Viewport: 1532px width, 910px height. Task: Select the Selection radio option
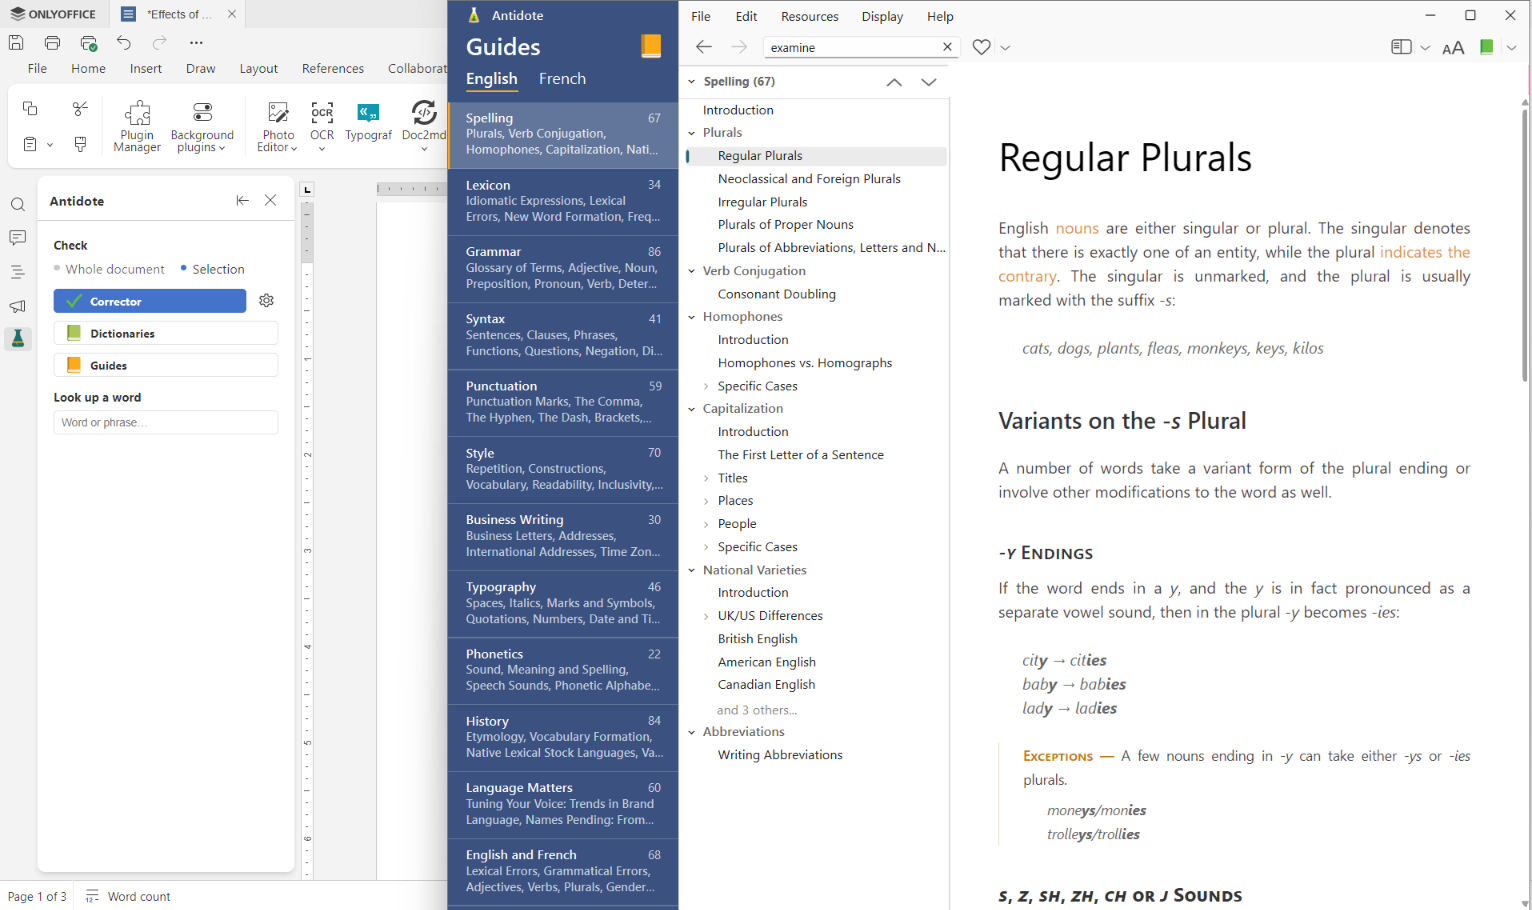[x=213, y=269]
